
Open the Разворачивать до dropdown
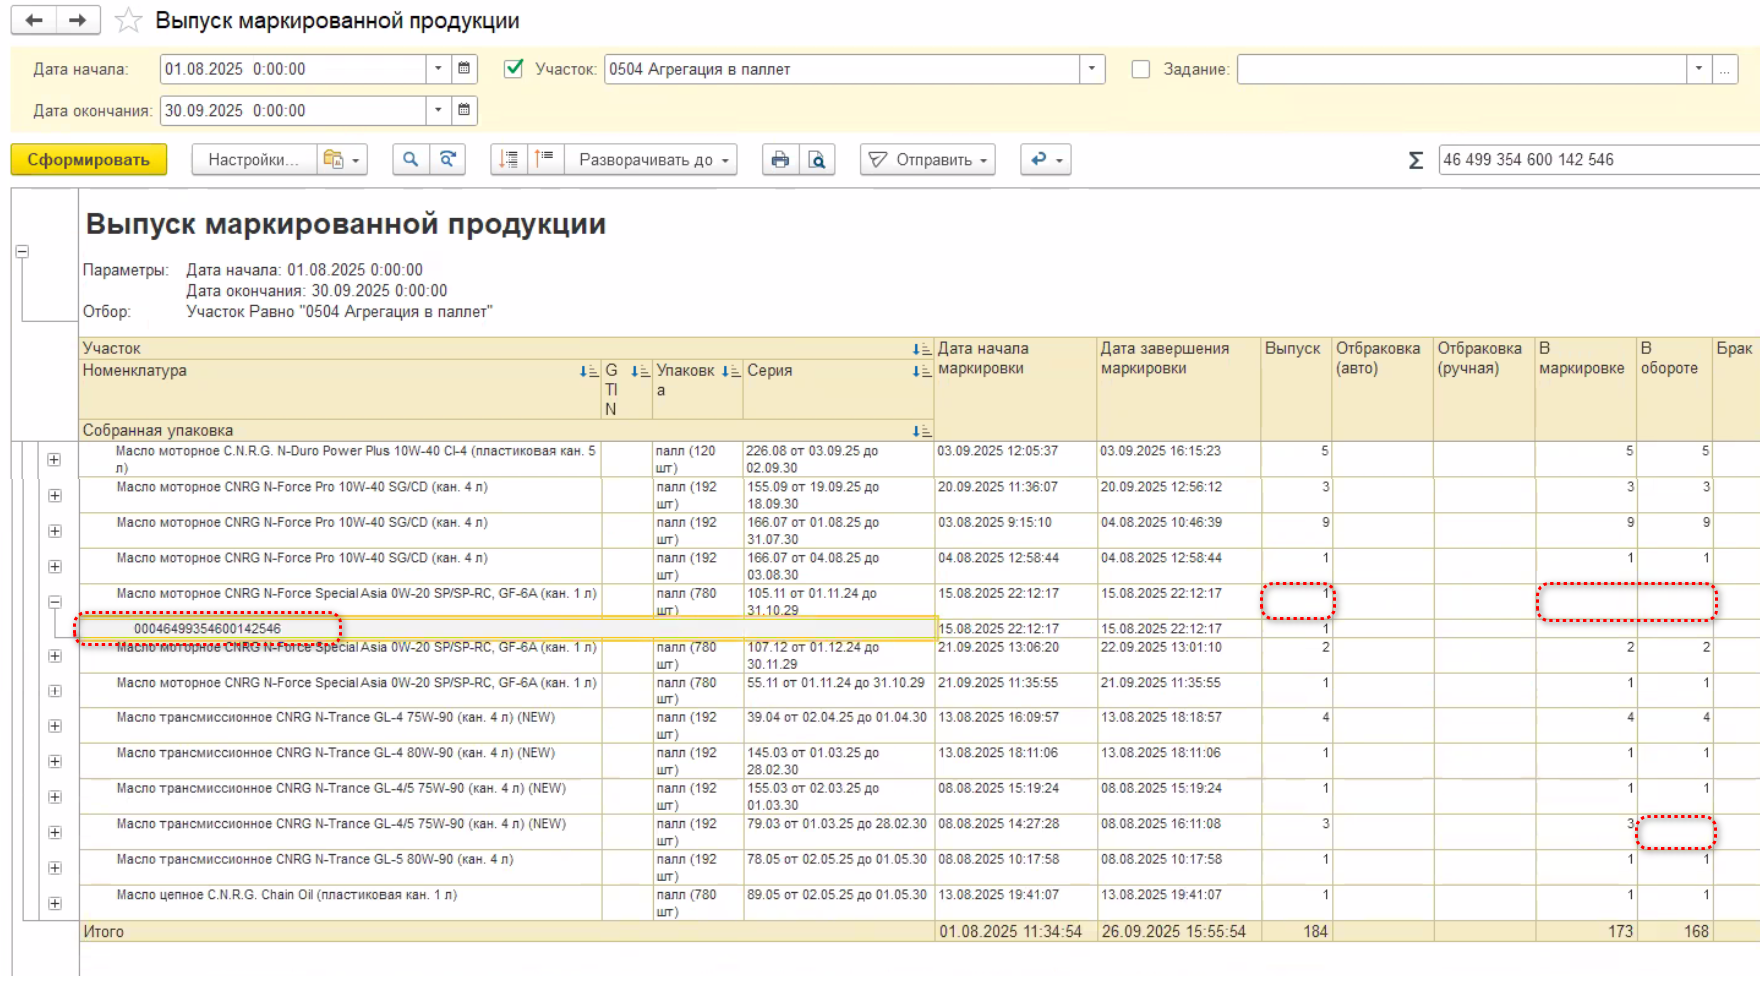pyautogui.click(x=651, y=160)
